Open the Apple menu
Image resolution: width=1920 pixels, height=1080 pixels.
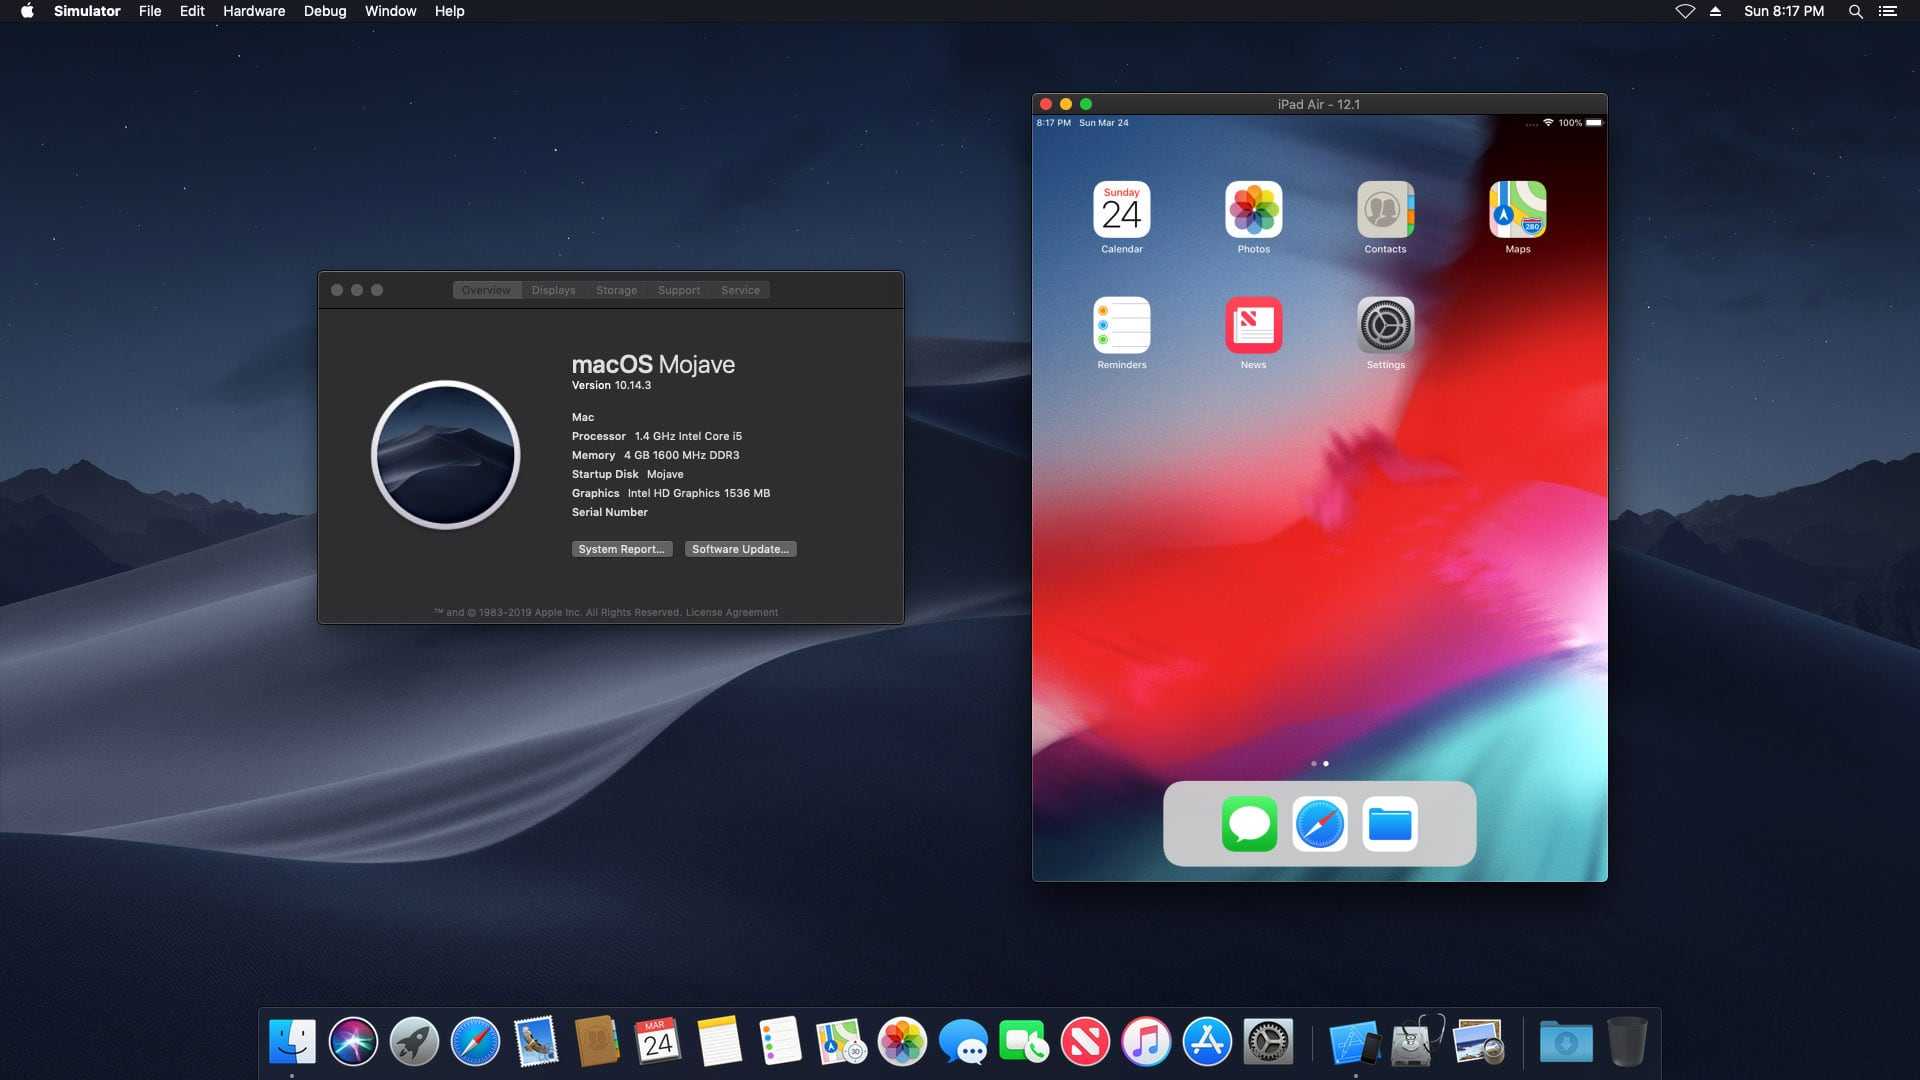27,11
